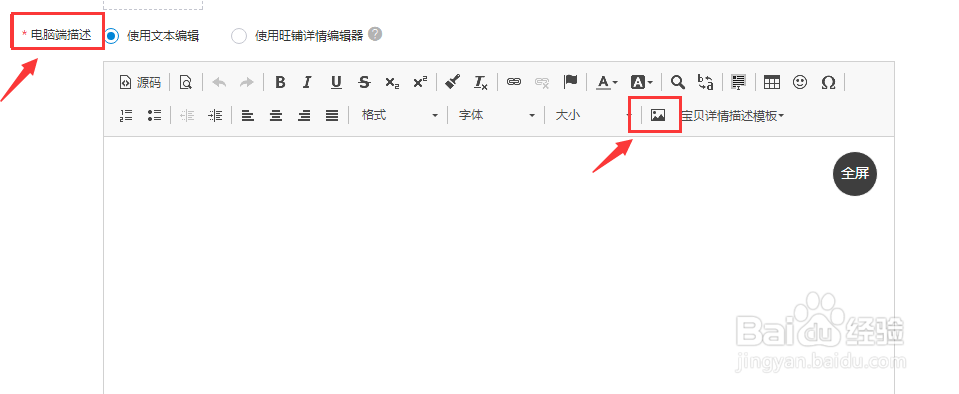The width and height of the screenshot is (959, 394).
Task: Open 宝贝详情描述模板 template dropdown
Action: 733,115
